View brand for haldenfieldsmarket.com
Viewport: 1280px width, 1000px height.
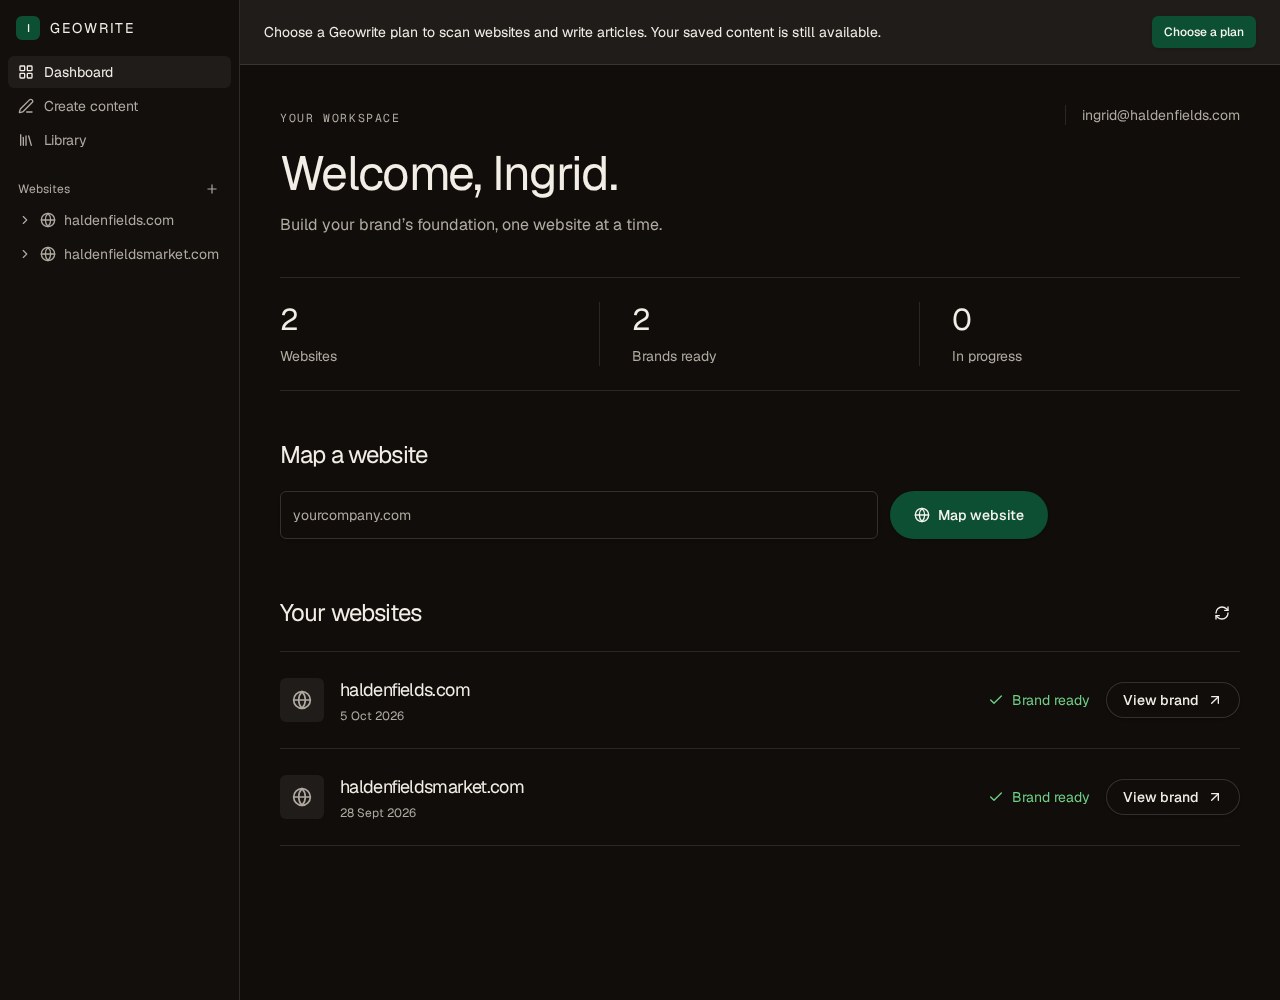tap(1173, 797)
